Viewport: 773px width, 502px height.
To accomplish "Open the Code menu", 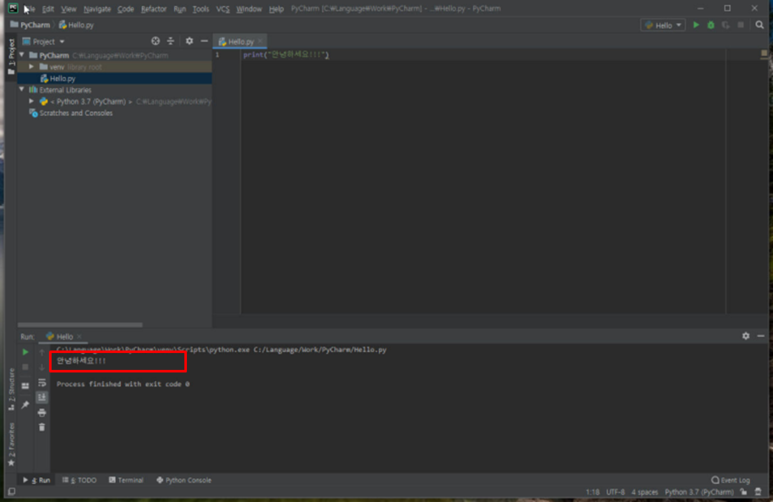I will (125, 9).
